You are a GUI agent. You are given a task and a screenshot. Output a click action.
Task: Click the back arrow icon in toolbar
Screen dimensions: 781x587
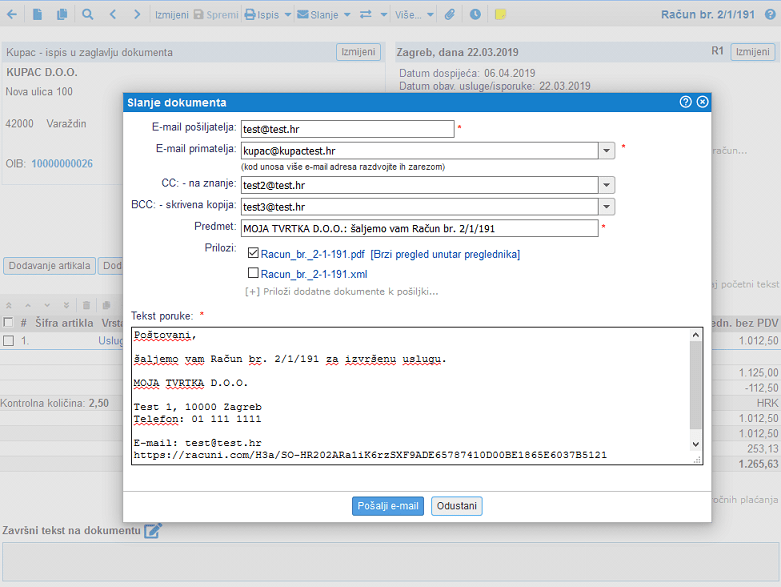(13, 15)
